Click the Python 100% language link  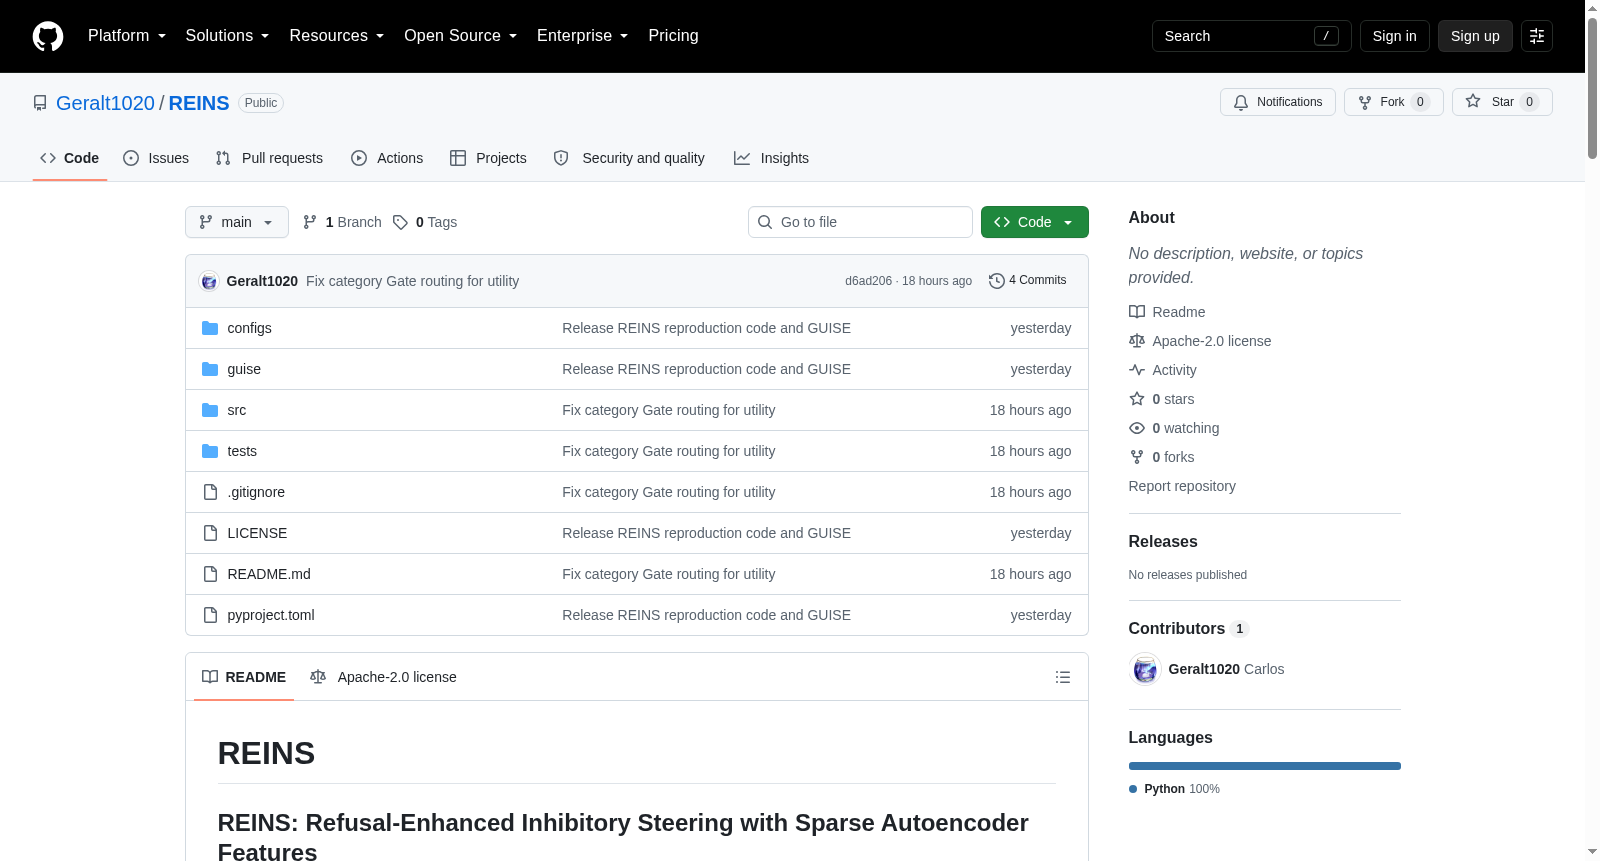pyautogui.click(x=1174, y=789)
